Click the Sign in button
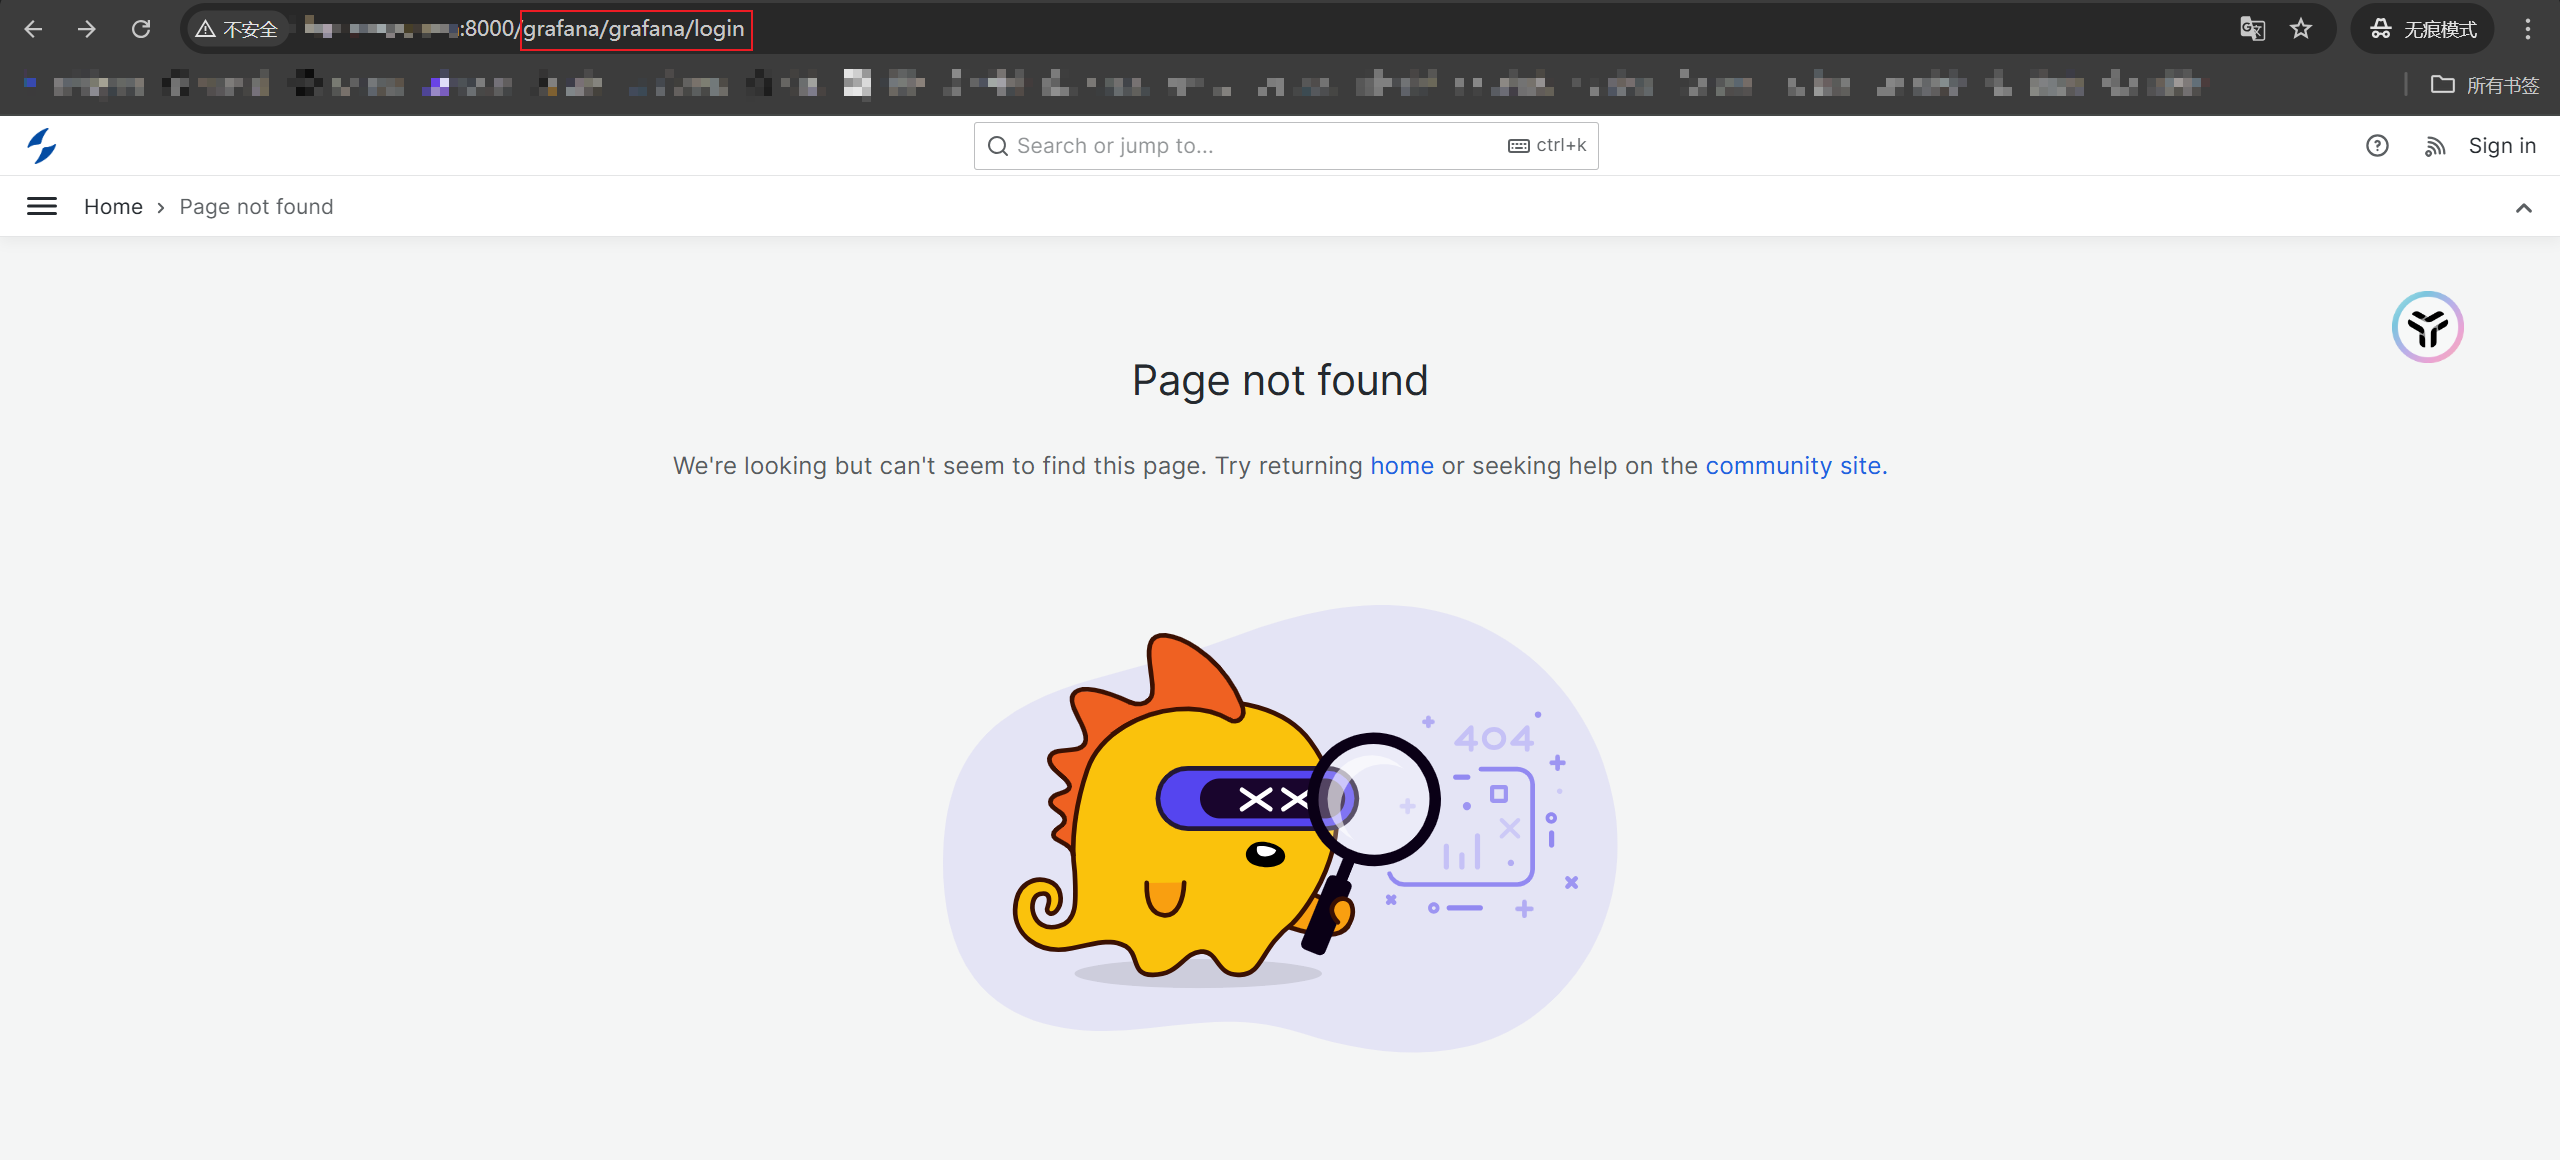 [2502, 146]
